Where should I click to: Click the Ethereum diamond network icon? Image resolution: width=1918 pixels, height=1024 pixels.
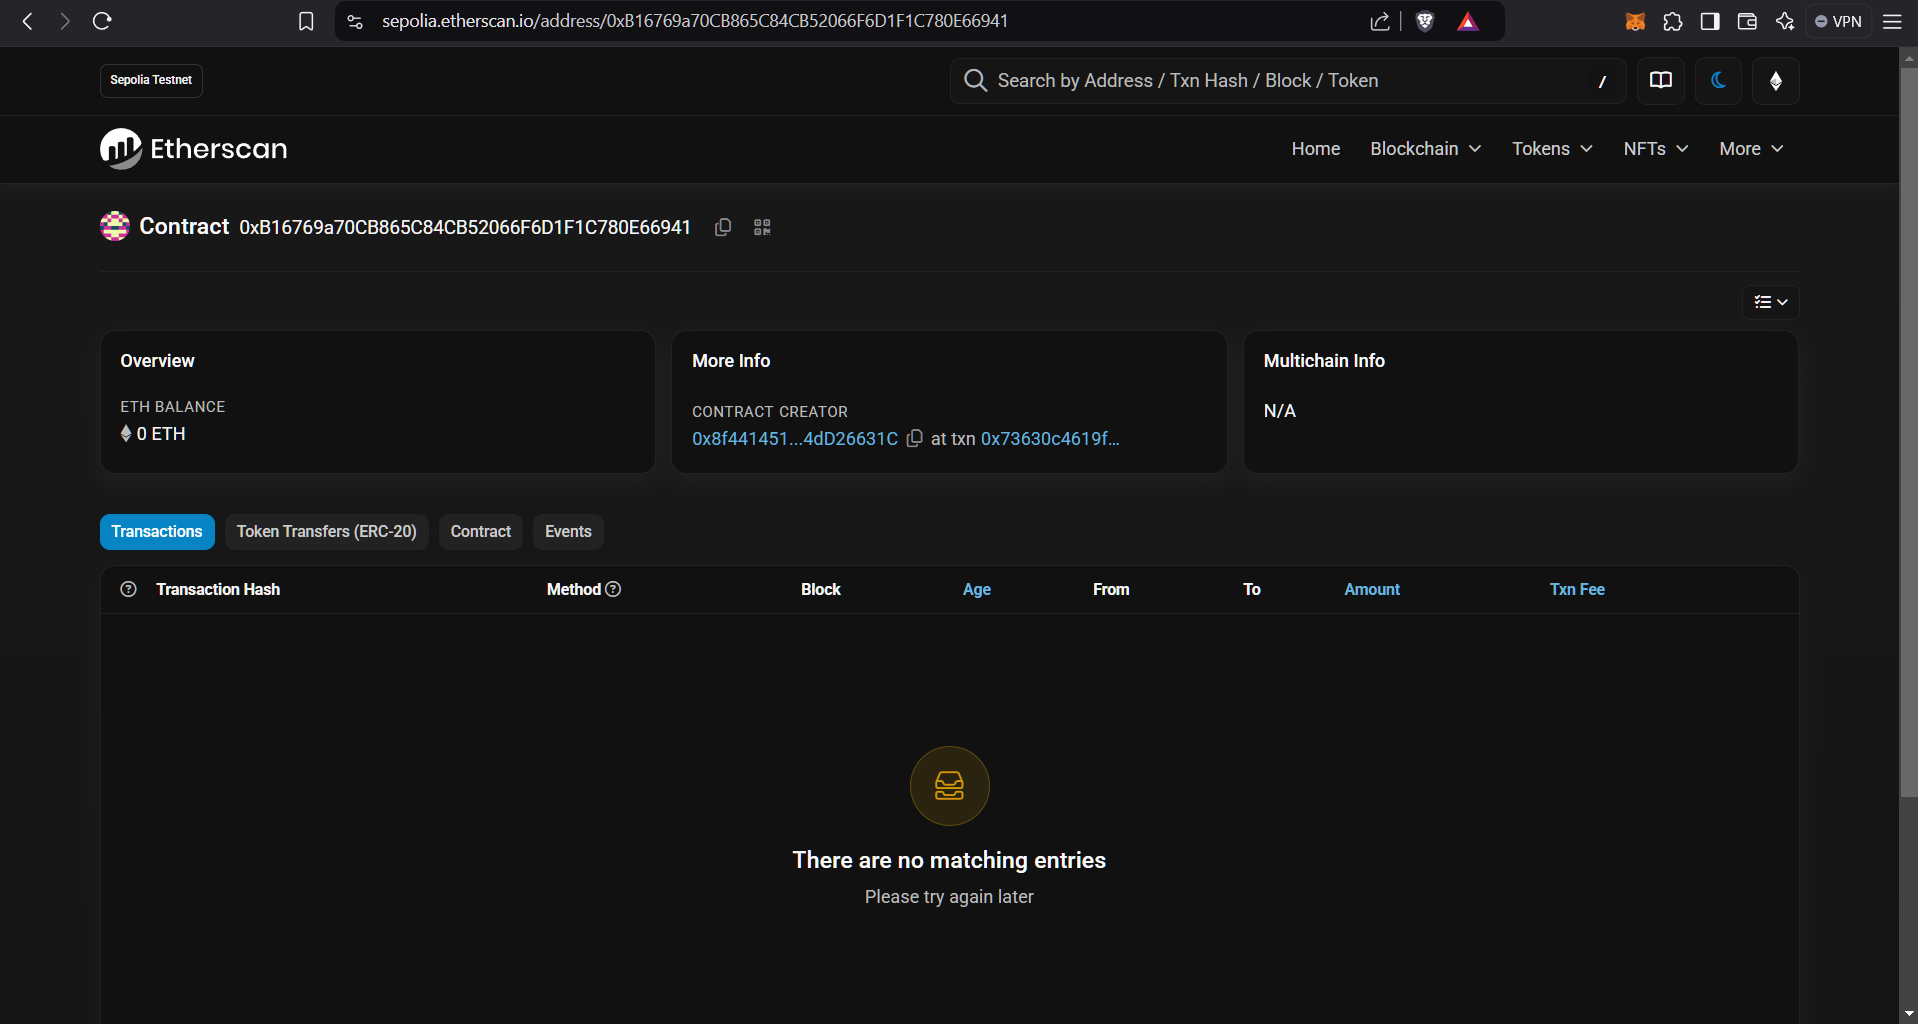1776,80
